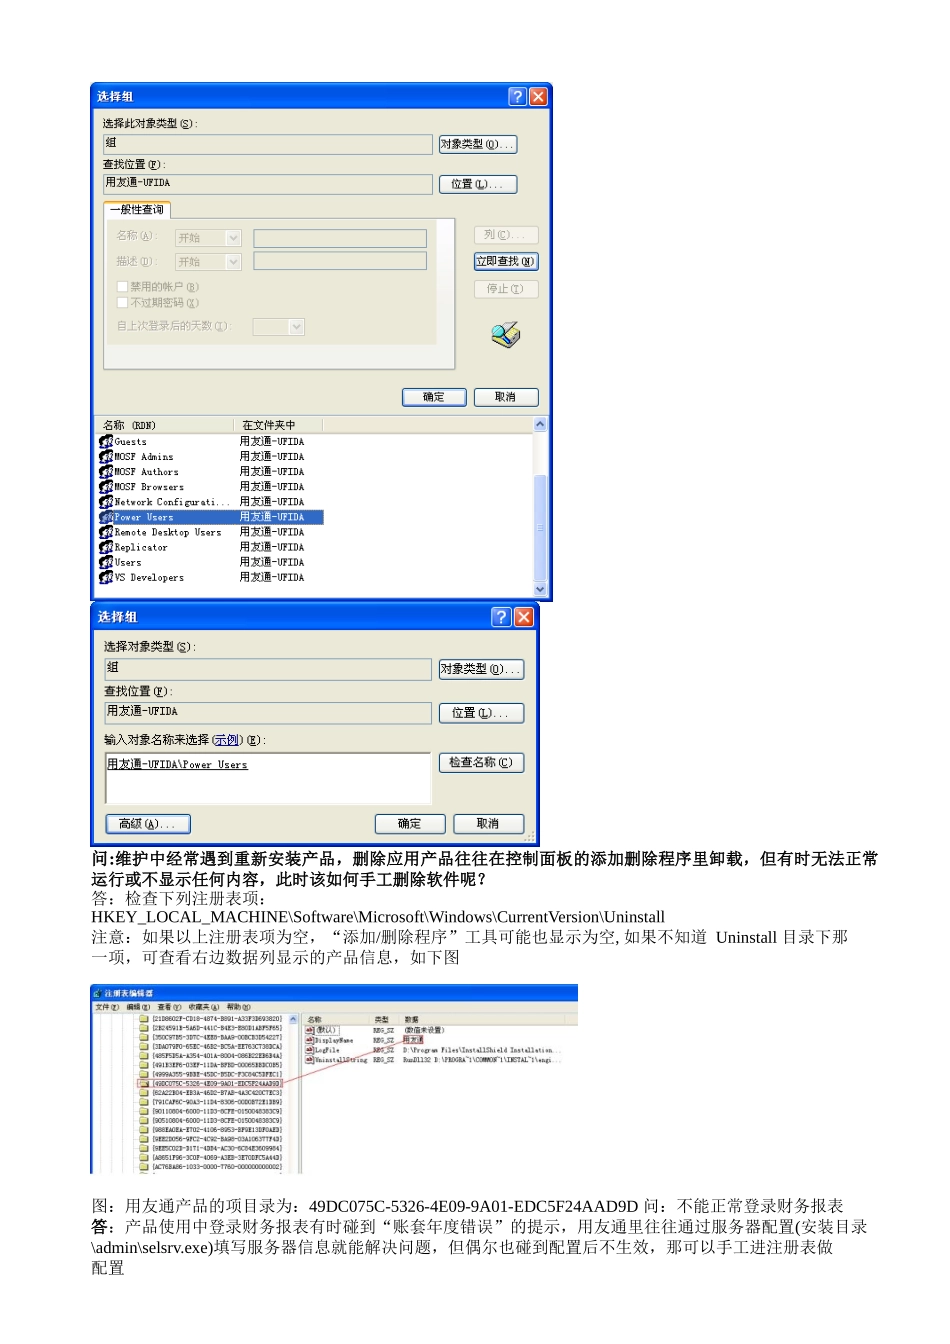
Task: Click the Replicator group icon
Action: tap(106, 547)
